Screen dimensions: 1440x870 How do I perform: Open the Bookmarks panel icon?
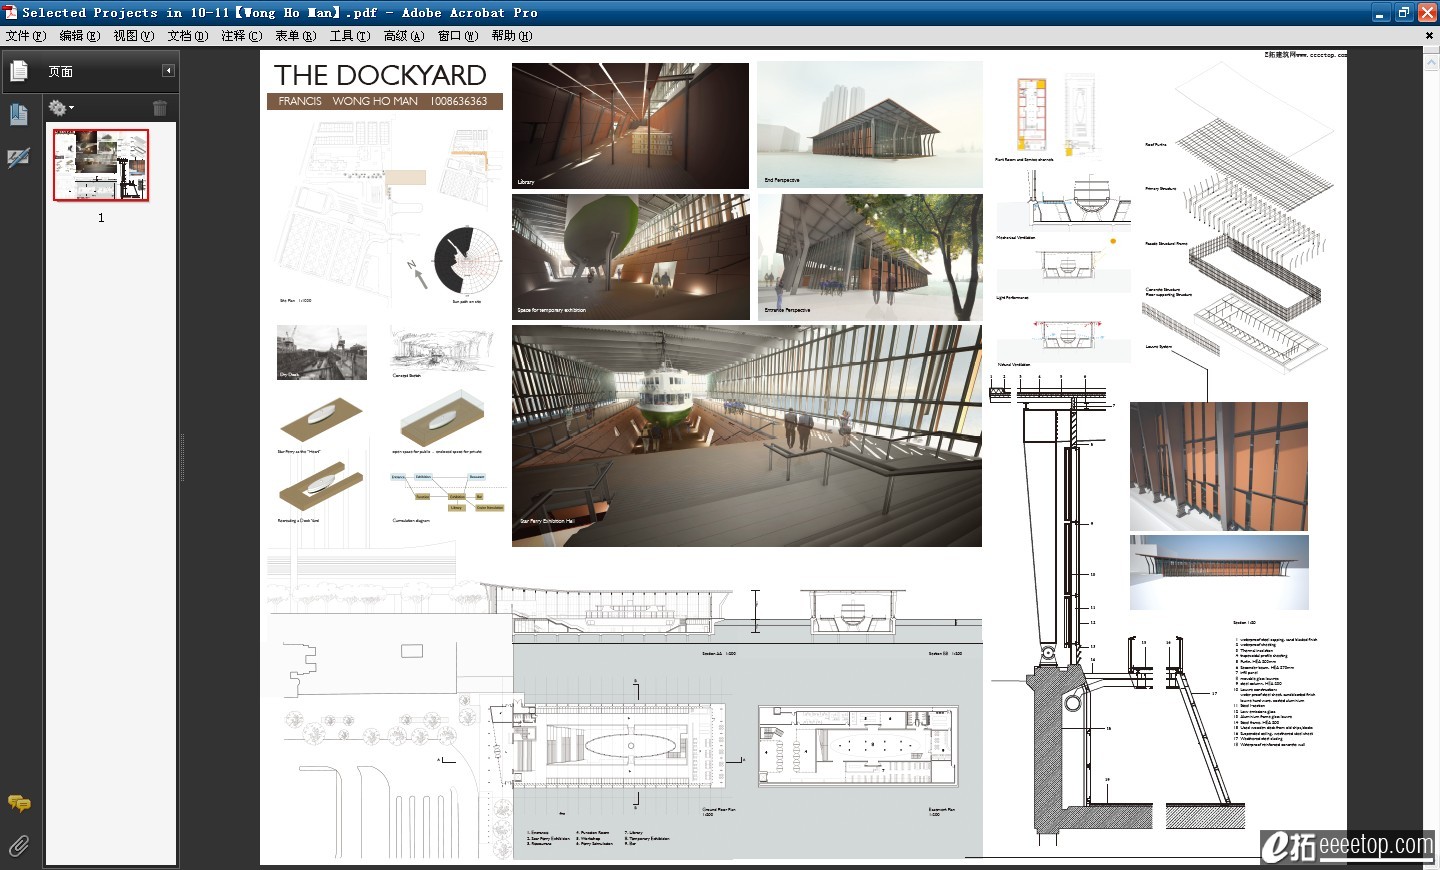[19, 114]
